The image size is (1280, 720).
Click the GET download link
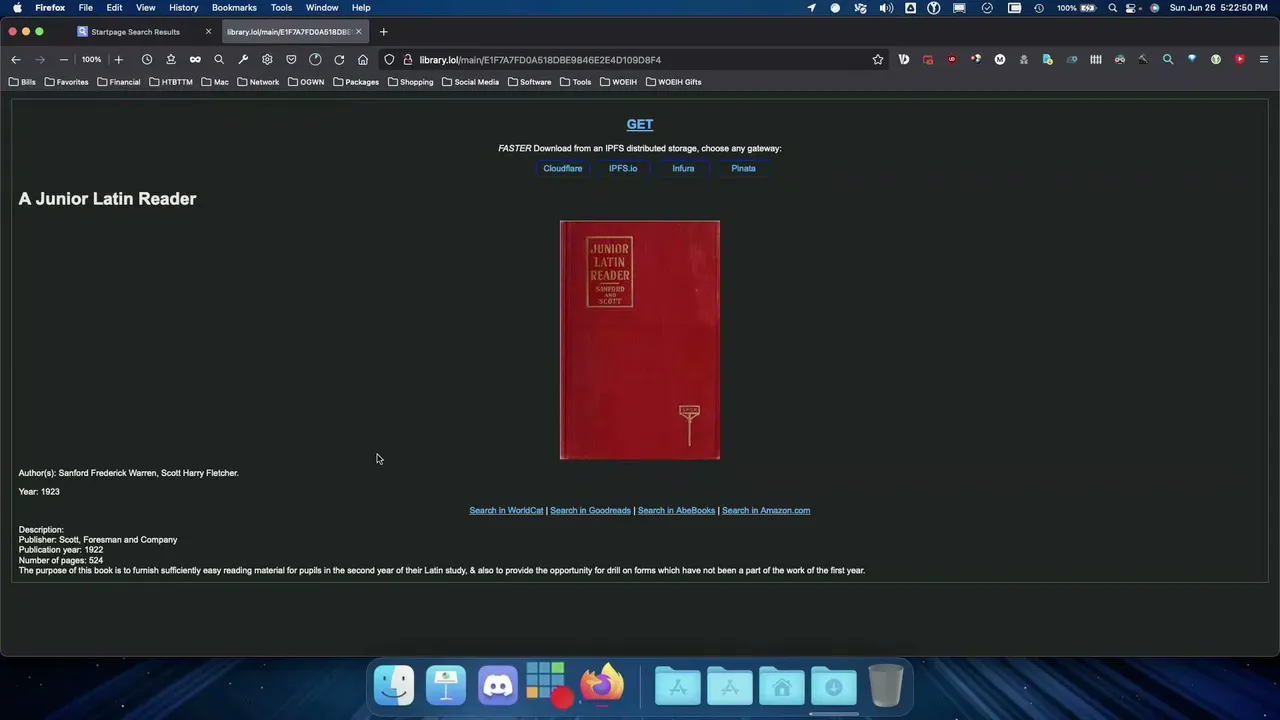[x=640, y=125]
